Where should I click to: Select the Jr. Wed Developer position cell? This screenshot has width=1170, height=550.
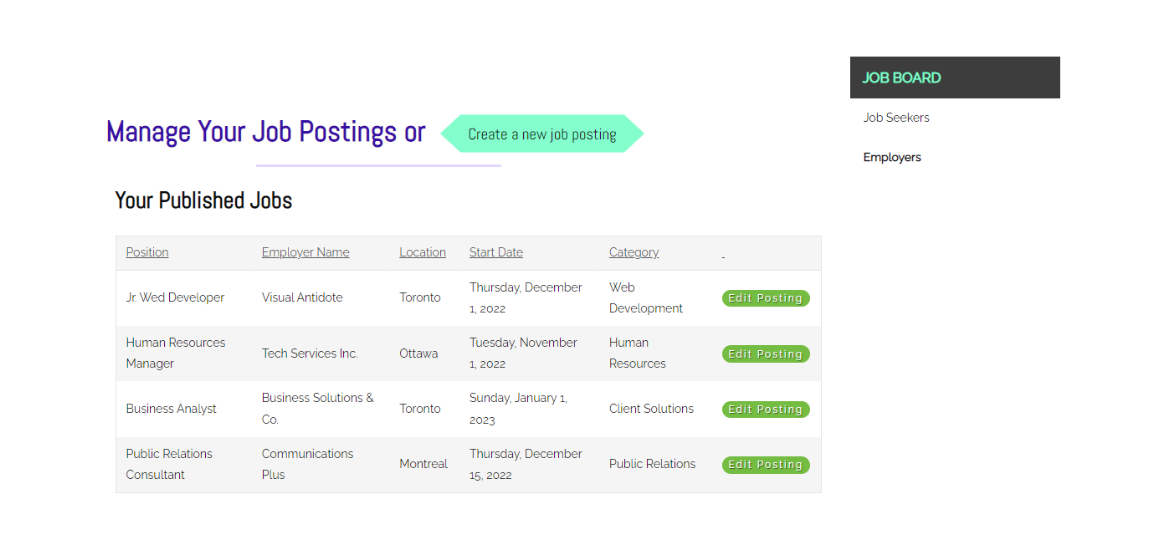[x=175, y=297]
